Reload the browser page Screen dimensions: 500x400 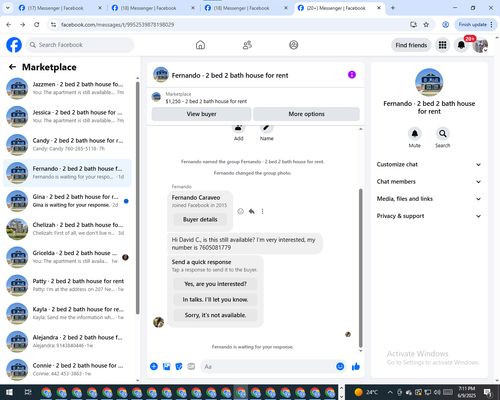(x=37, y=24)
